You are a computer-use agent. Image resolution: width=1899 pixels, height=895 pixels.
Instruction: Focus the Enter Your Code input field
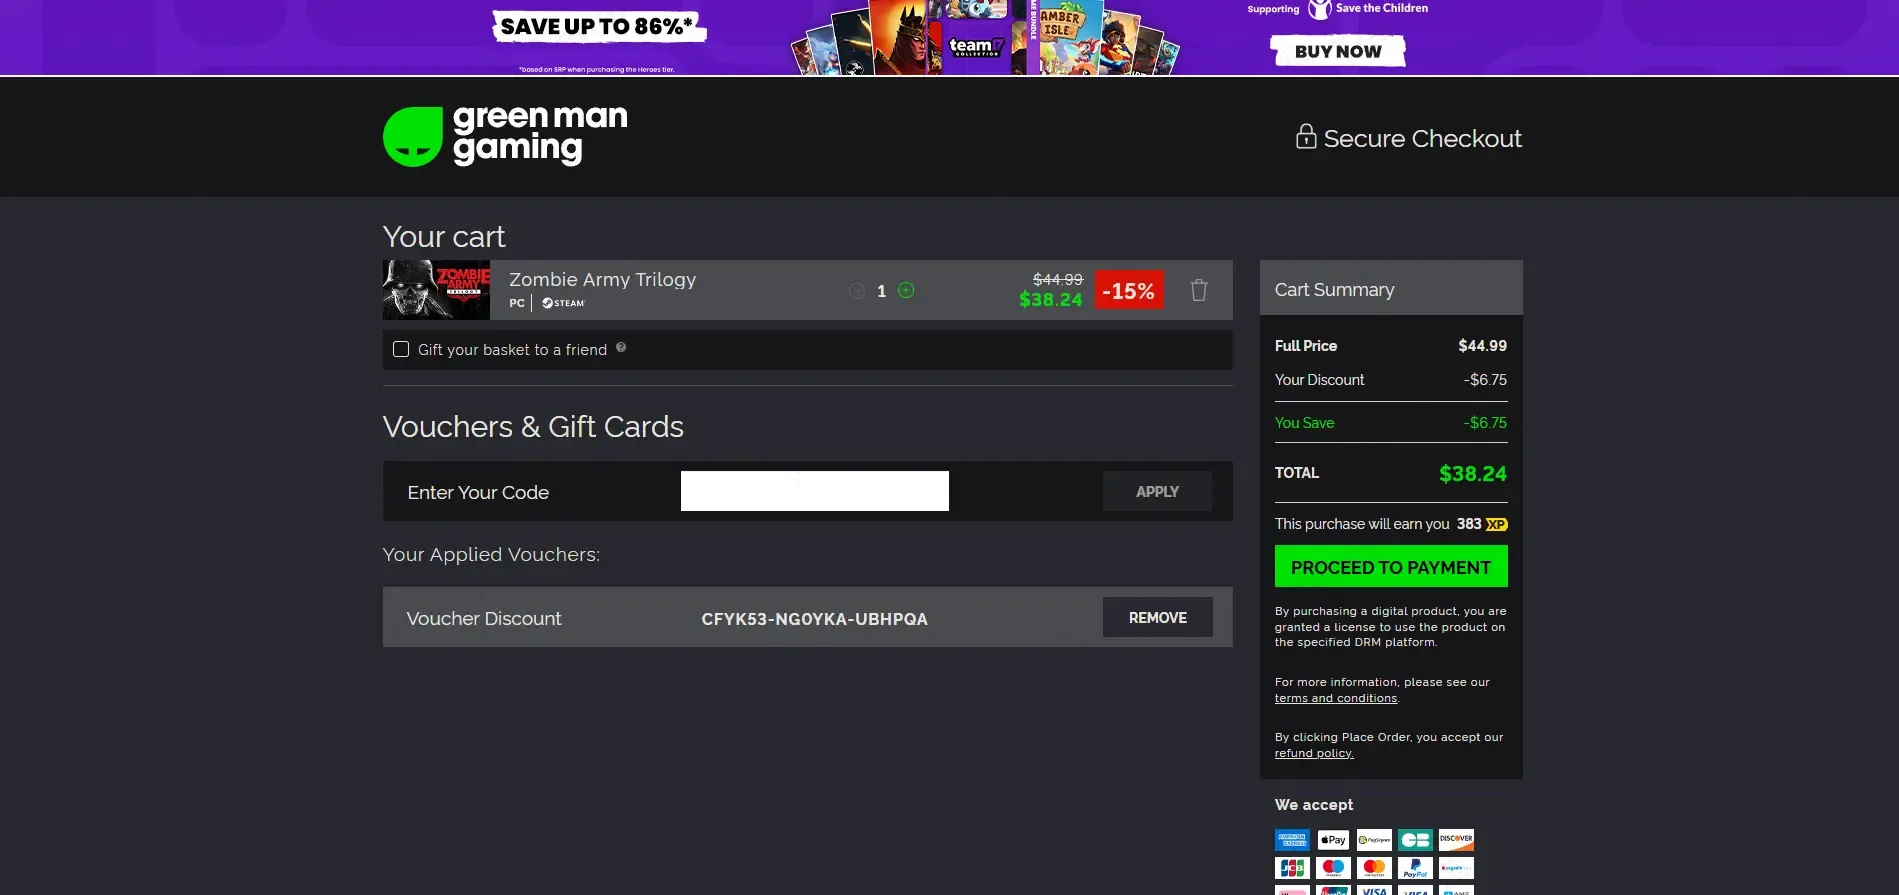(x=815, y=491)
